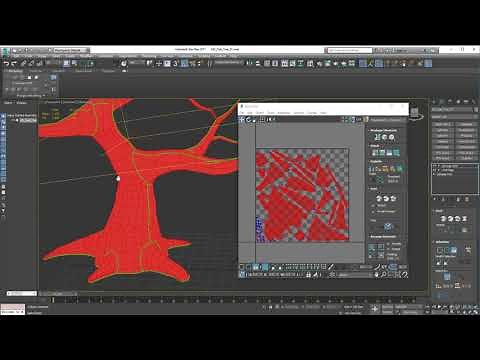Open the Selected key filter dropdown
This screenshot has width=480, height=360.
point(408,307)
